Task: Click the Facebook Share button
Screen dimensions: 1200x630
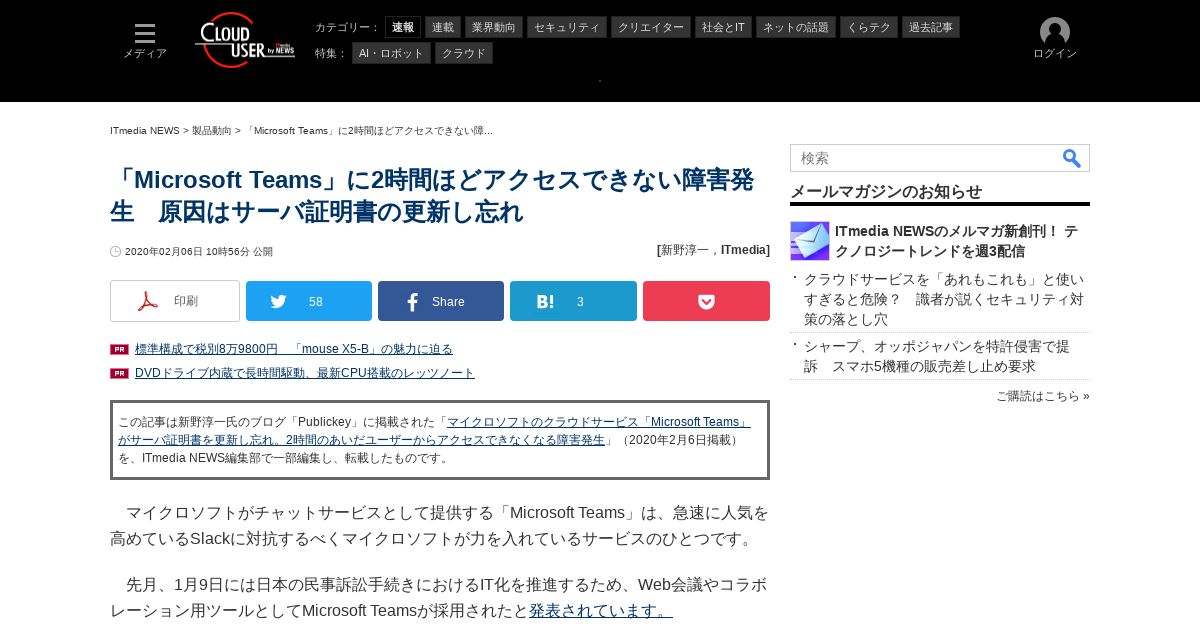Action: coord(441,301)
